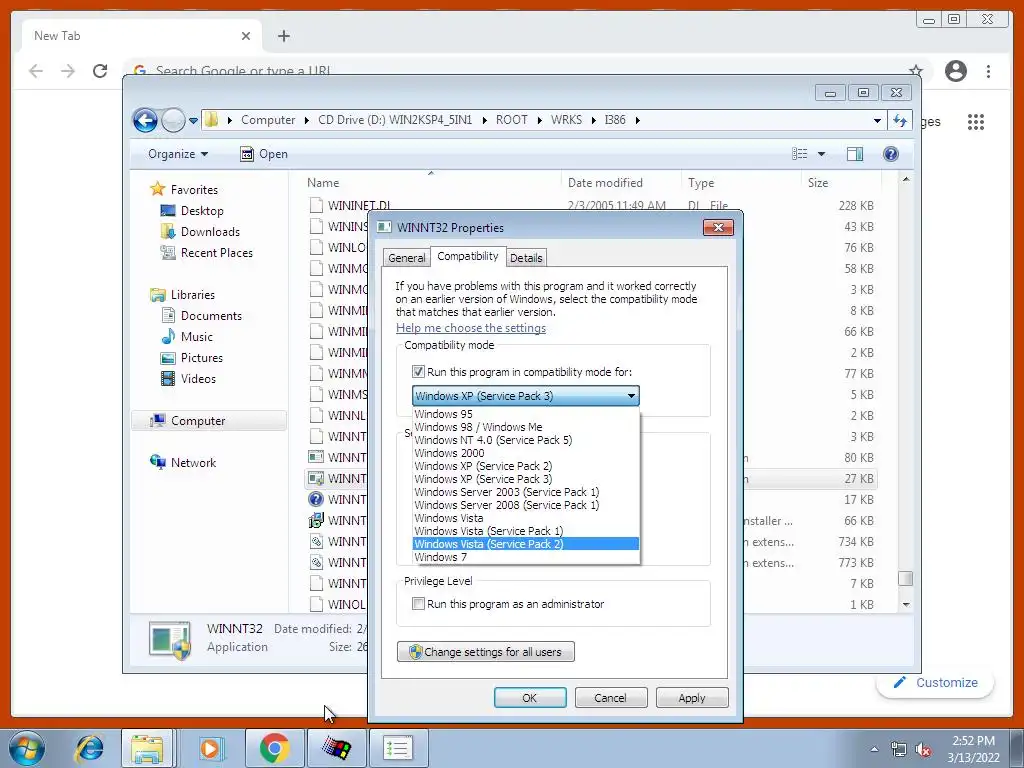Click Chrome profile avatar icon
1024x768 pixels.
955,71
